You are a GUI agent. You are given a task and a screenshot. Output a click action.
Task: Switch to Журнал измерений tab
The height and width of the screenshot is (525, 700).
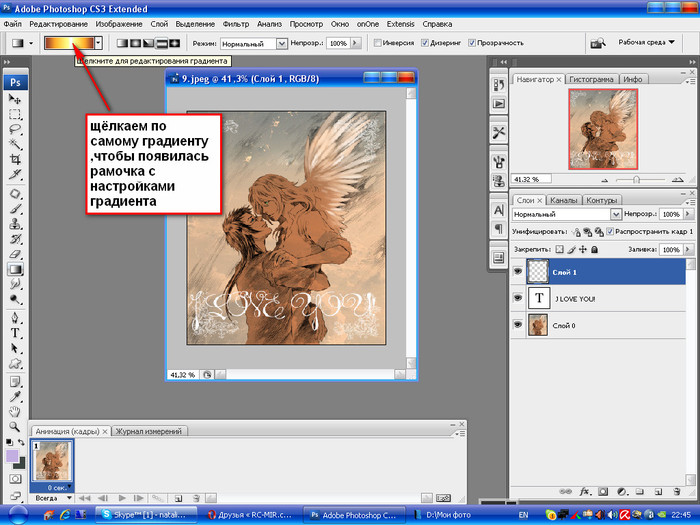click(x=149, y=431)
